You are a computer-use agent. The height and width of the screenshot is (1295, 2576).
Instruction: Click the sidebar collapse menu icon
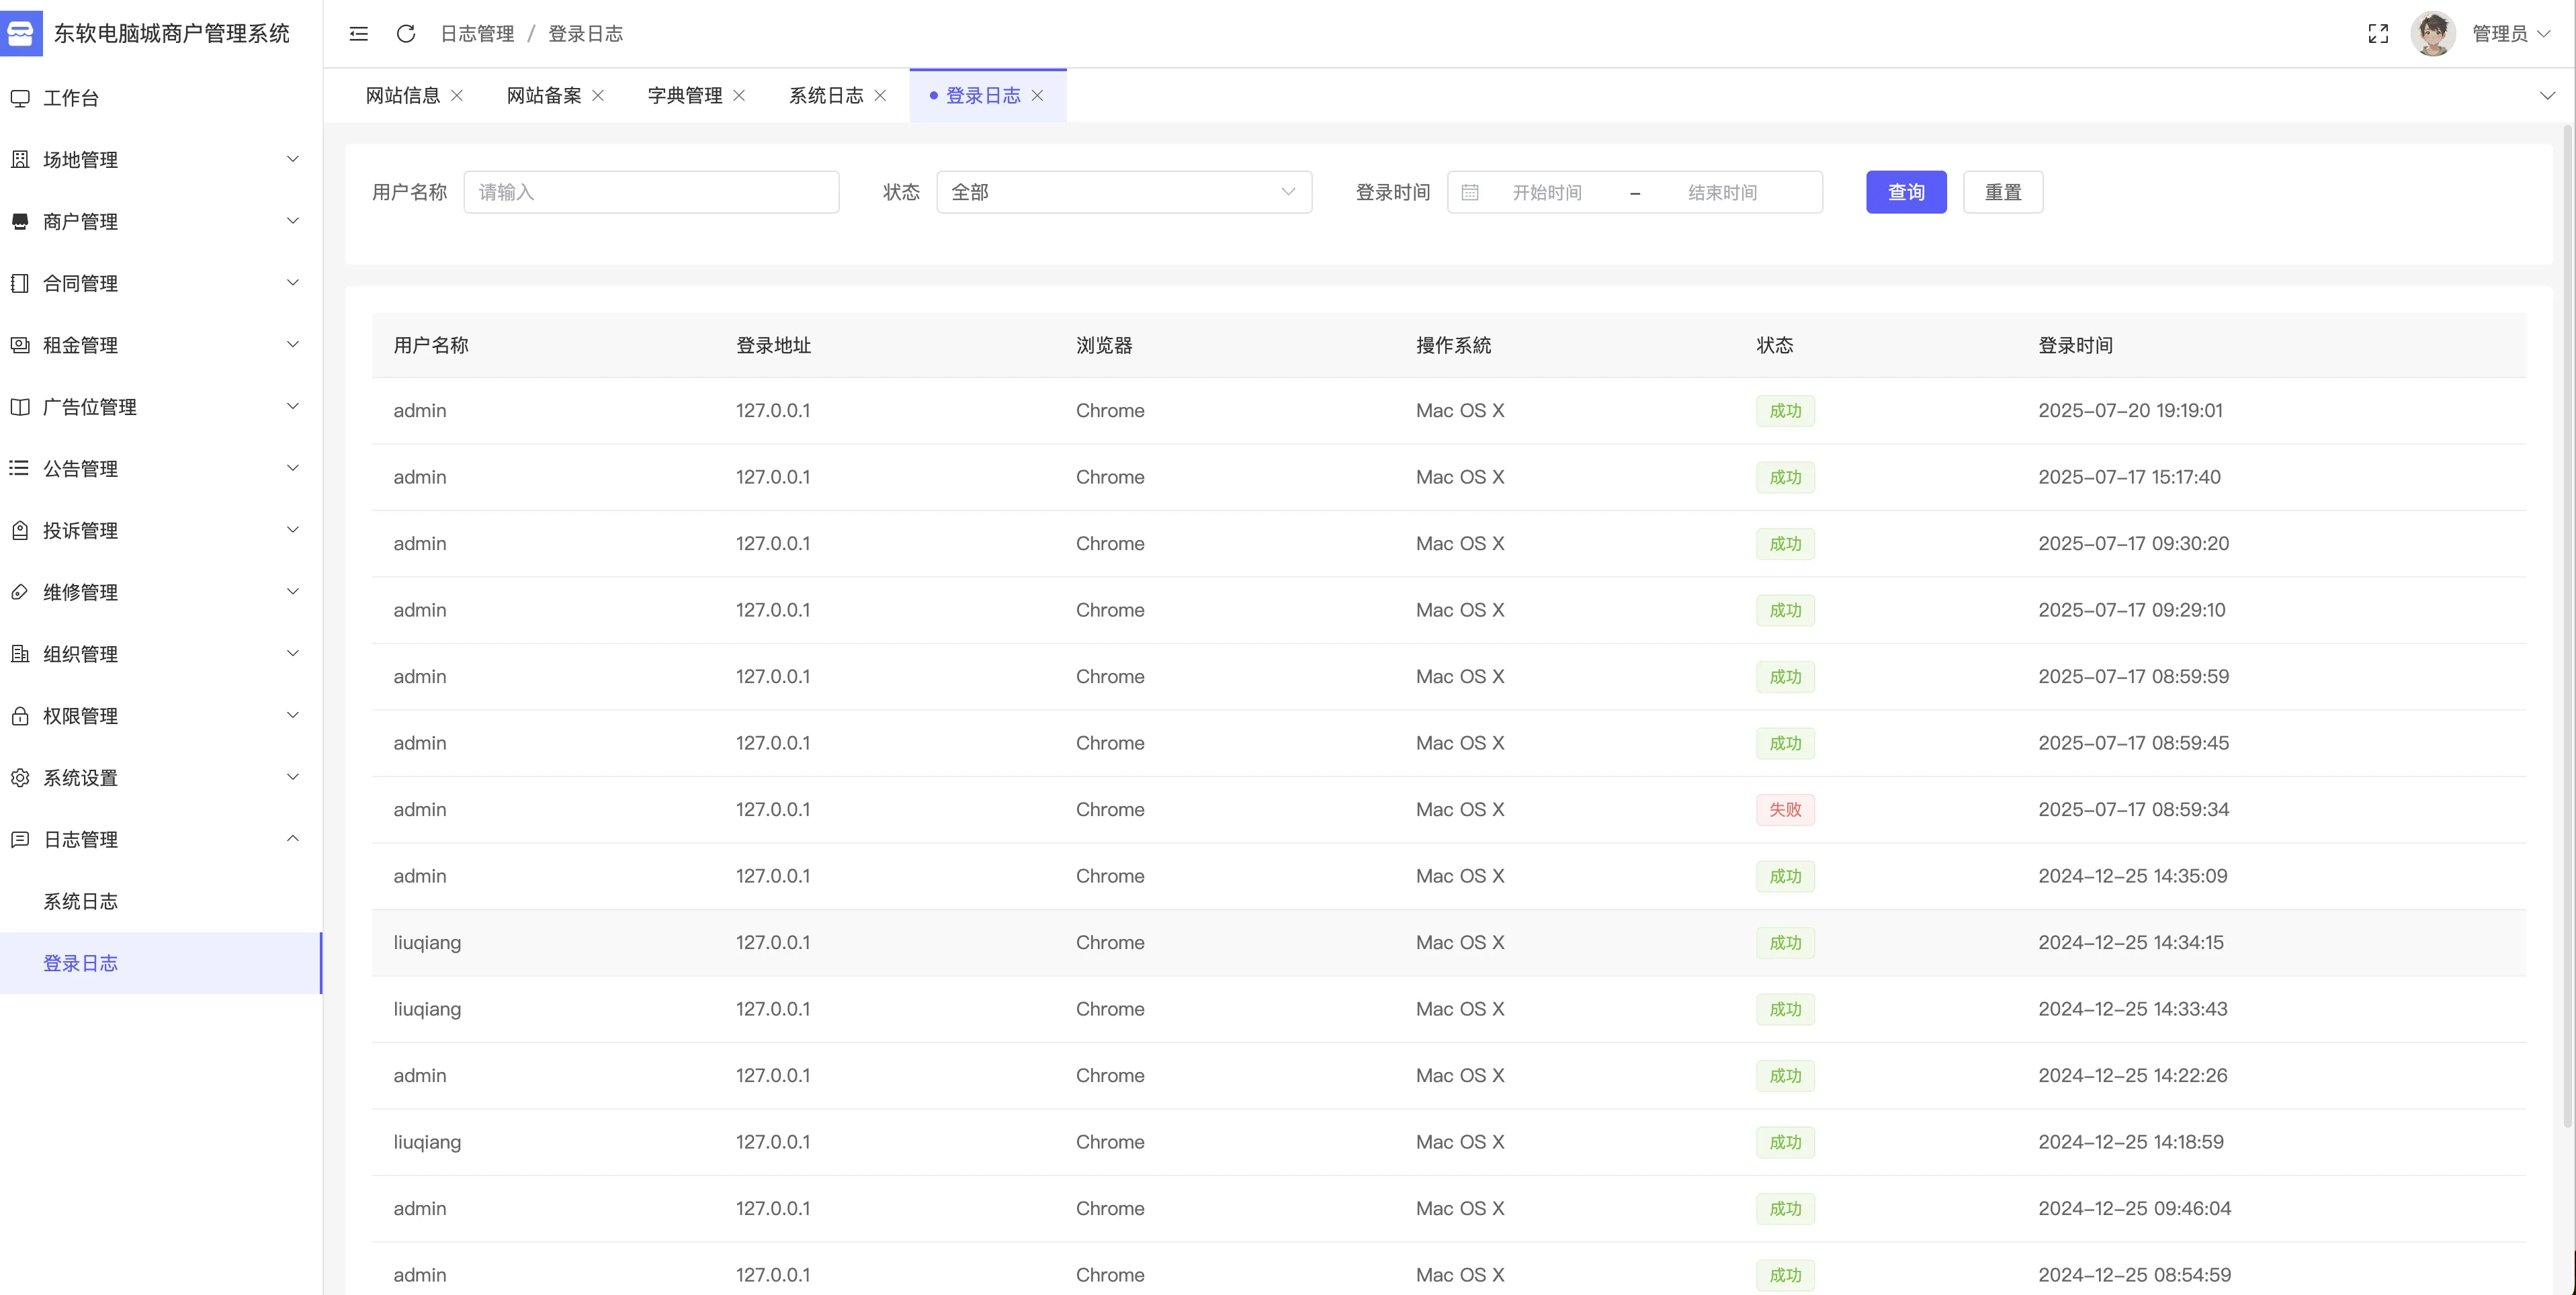(x=358, y=34)
